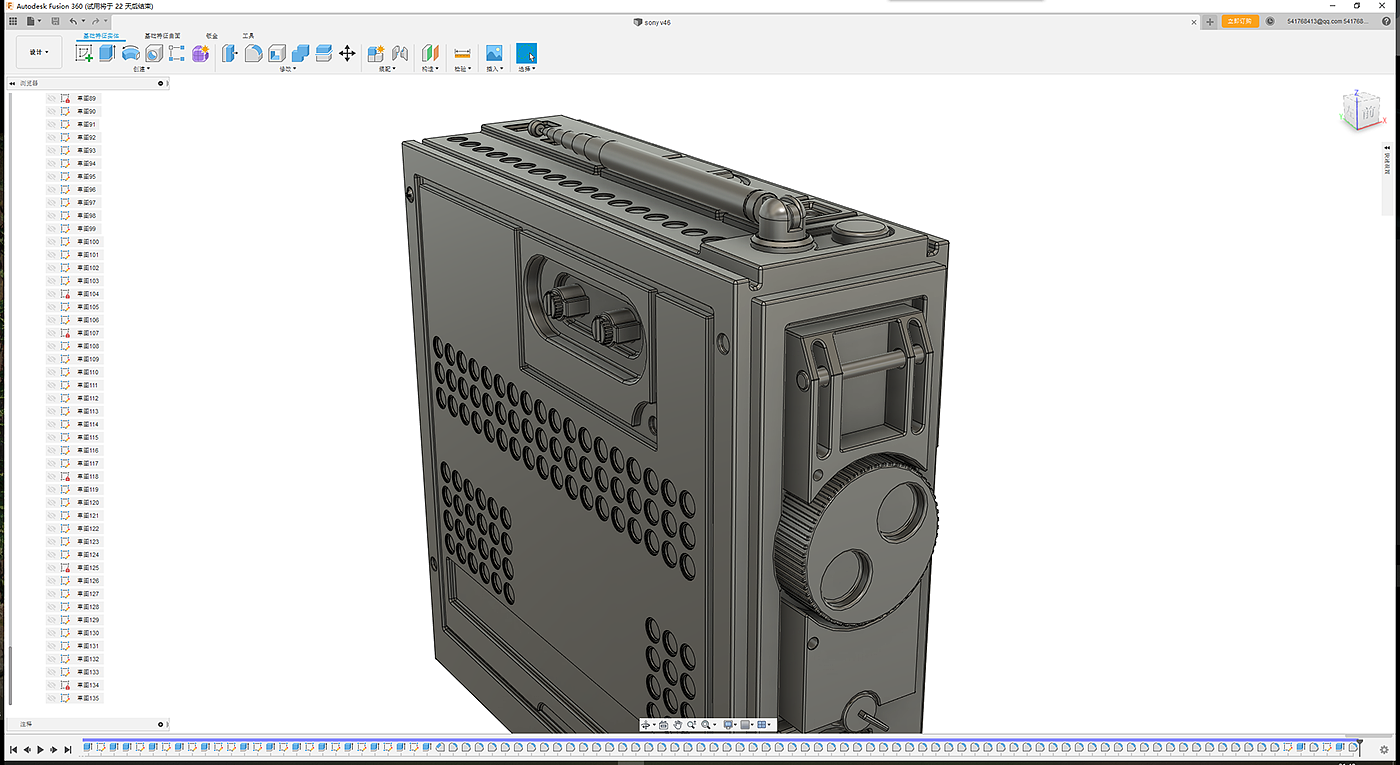Select the Extrude tool in toolbar
This screenshot has width=1400, height=765.
[107, 53]
